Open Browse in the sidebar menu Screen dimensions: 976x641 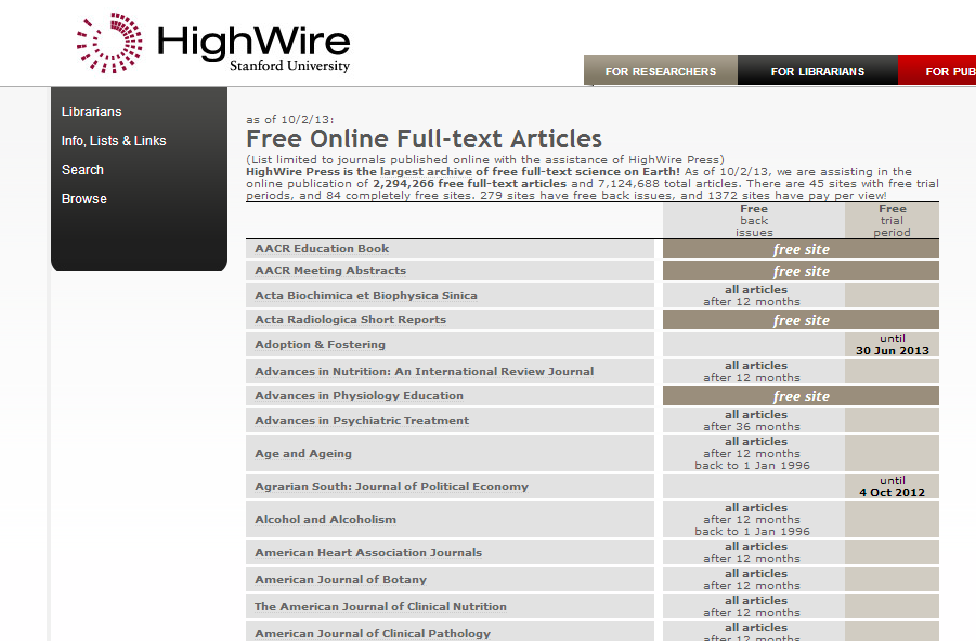click(84, 199)
